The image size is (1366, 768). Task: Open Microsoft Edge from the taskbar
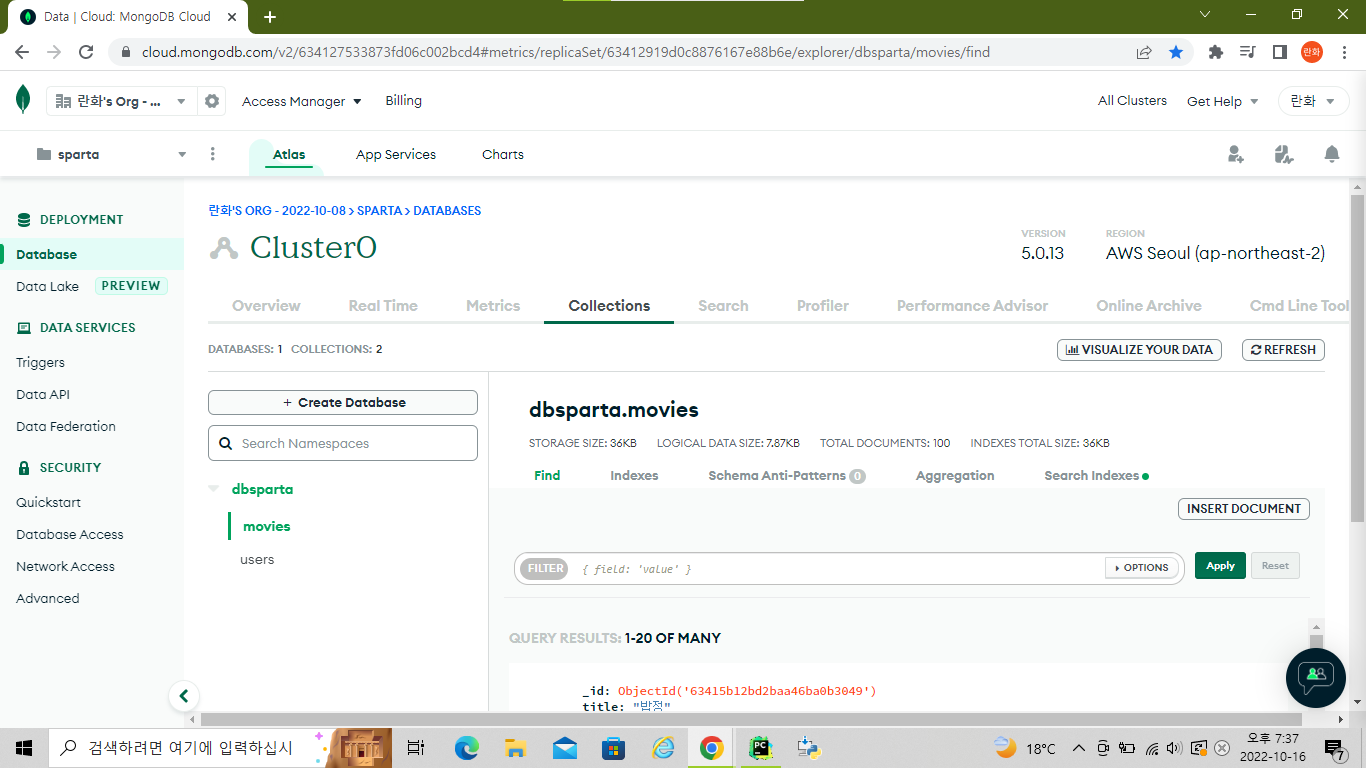click(x=467, y=747)
